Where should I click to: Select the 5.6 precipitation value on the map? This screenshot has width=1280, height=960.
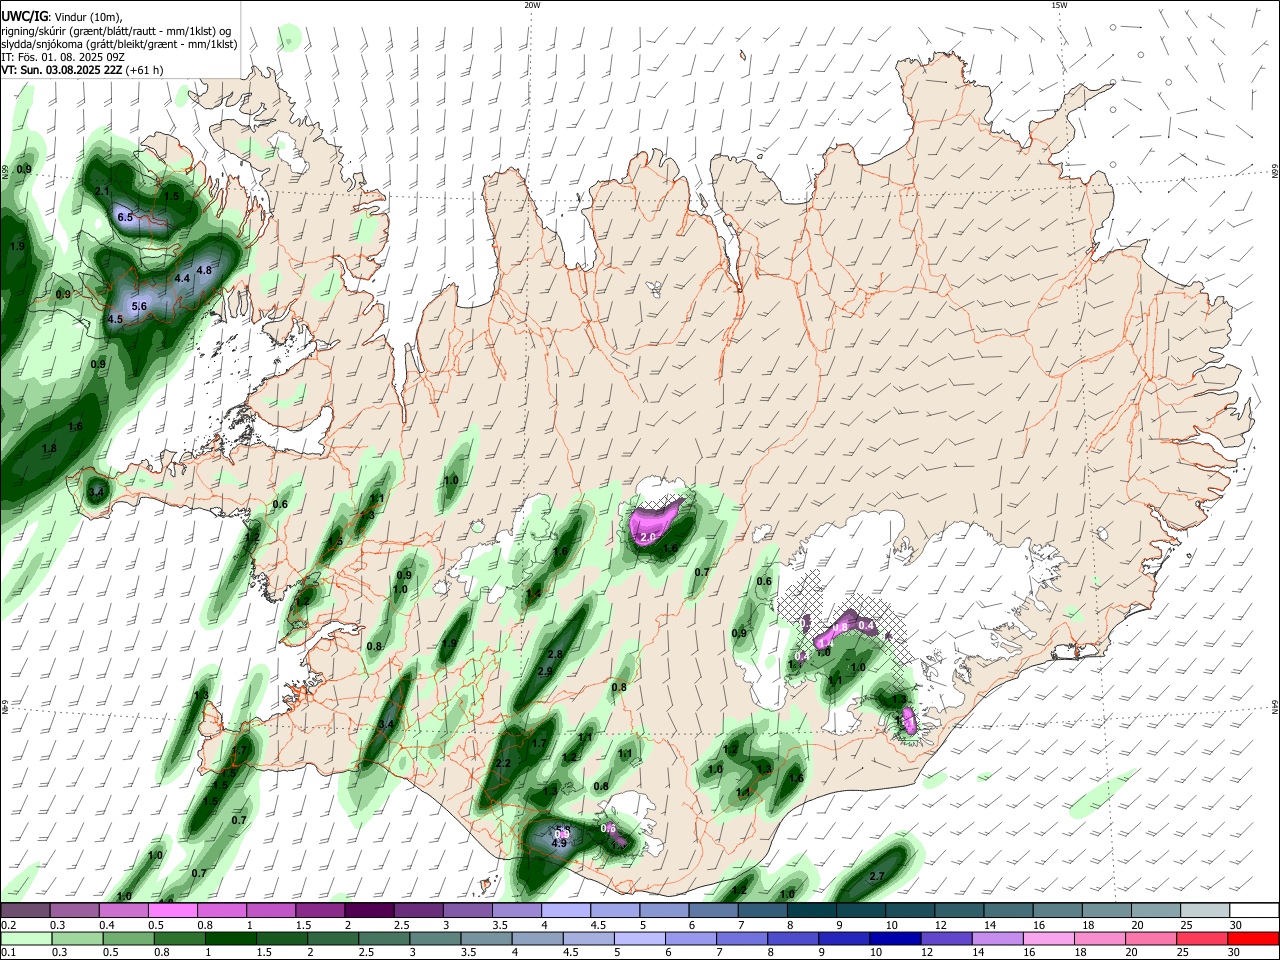[x=139, y=307]
